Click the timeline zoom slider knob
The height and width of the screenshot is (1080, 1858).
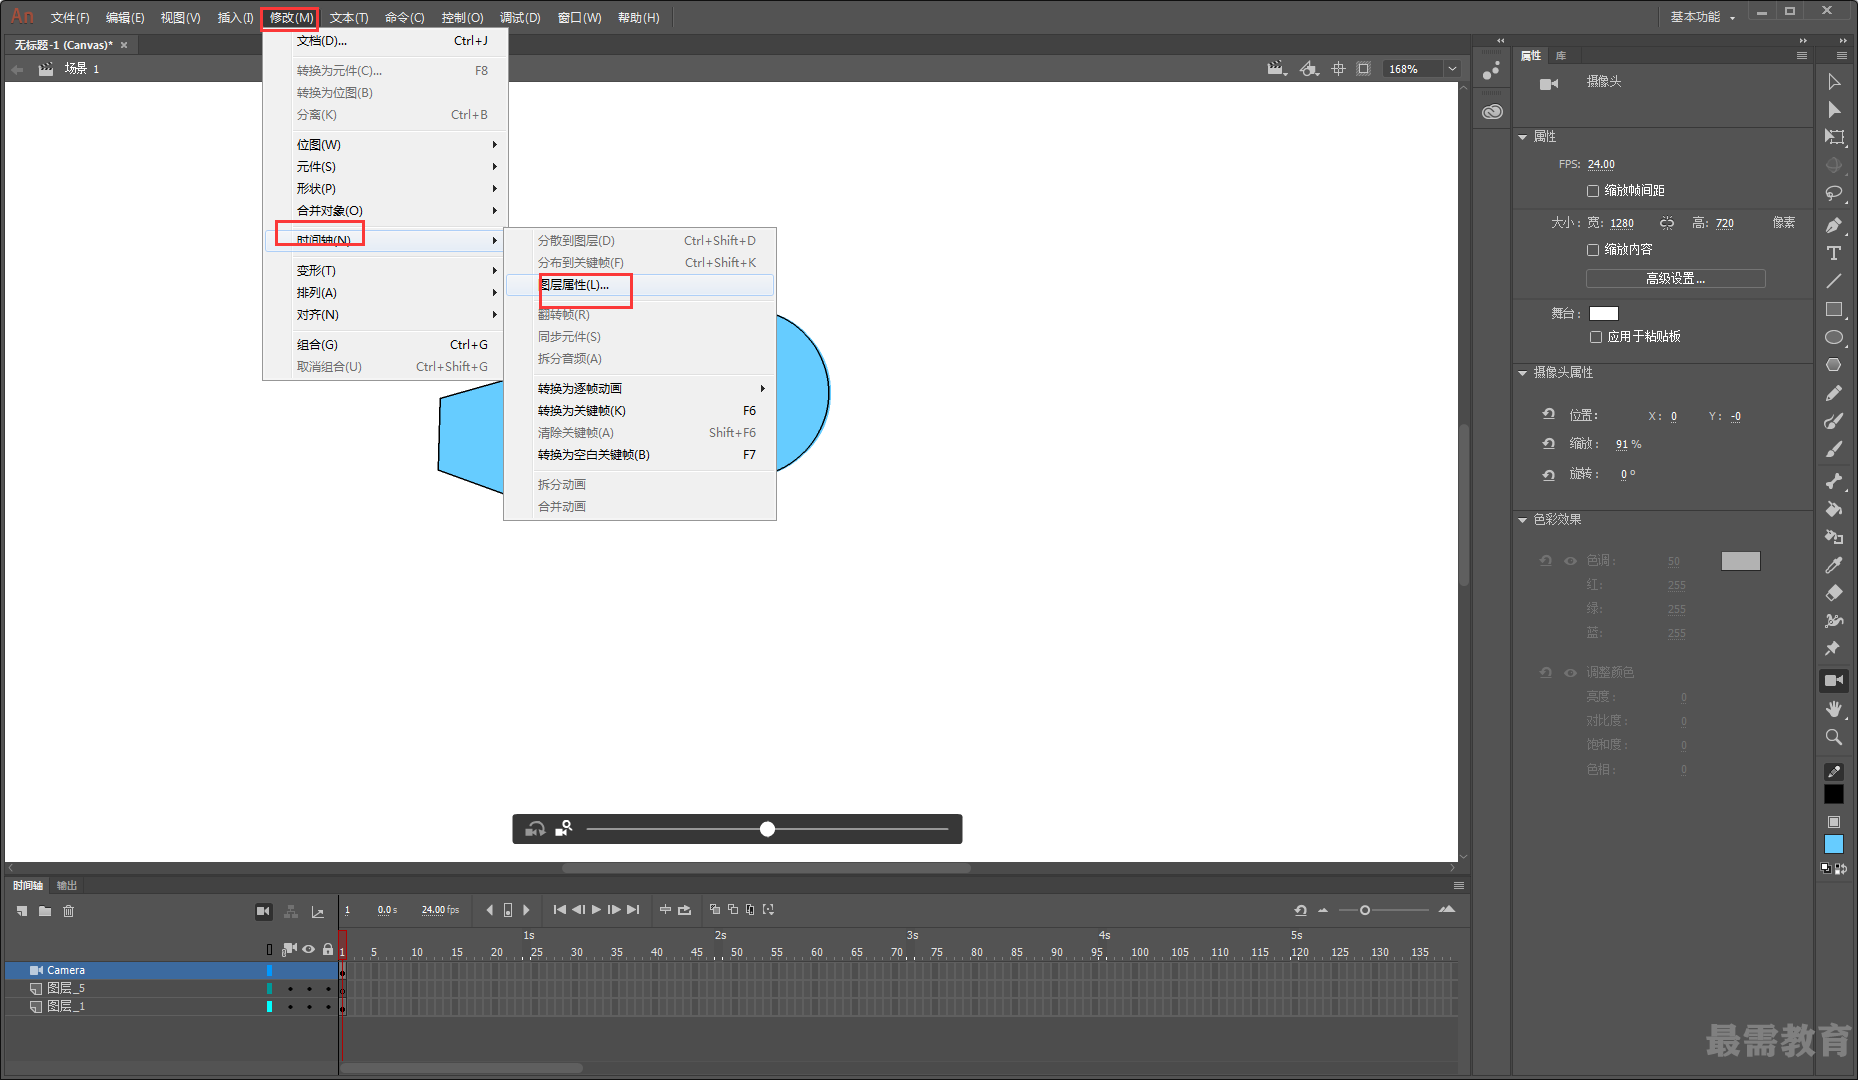1365,910
